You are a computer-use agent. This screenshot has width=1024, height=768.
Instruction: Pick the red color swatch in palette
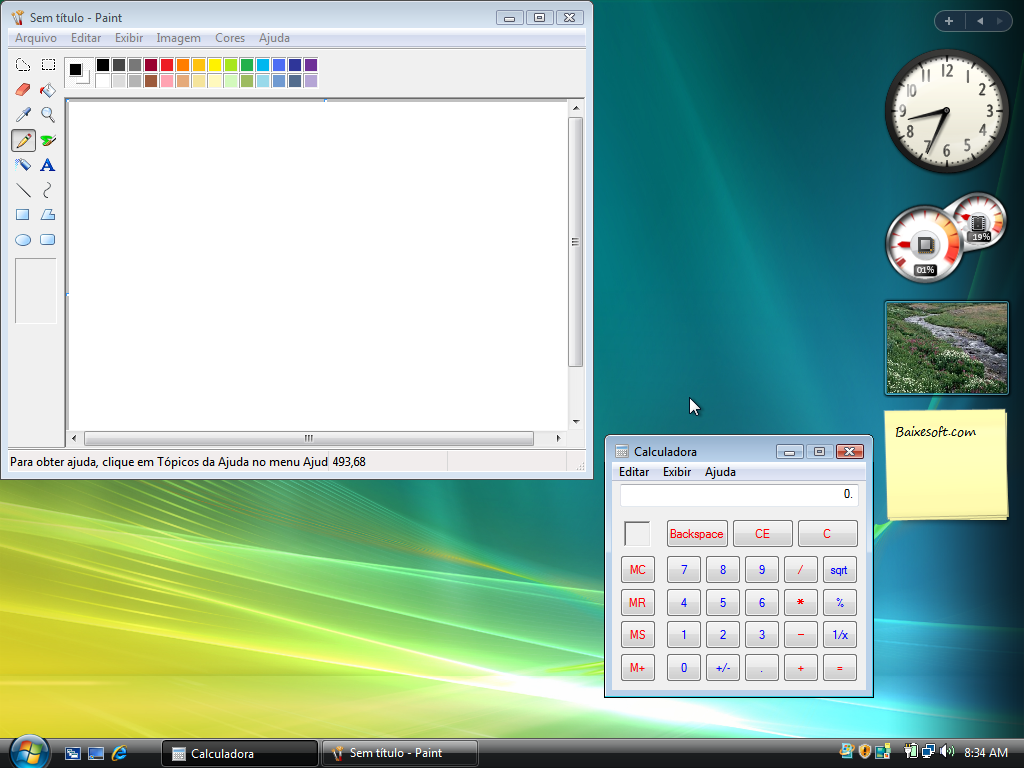click(167, 65)
